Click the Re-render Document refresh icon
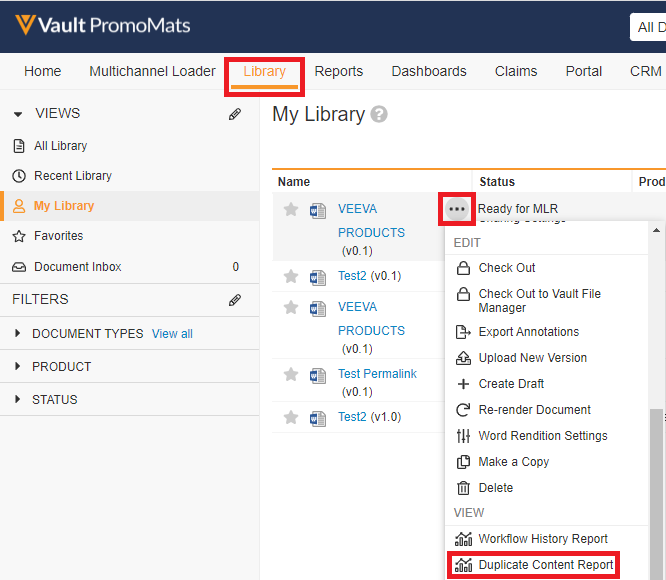This screenshot has width=666, height=580. pyautogui.click(x=463, y=410)
